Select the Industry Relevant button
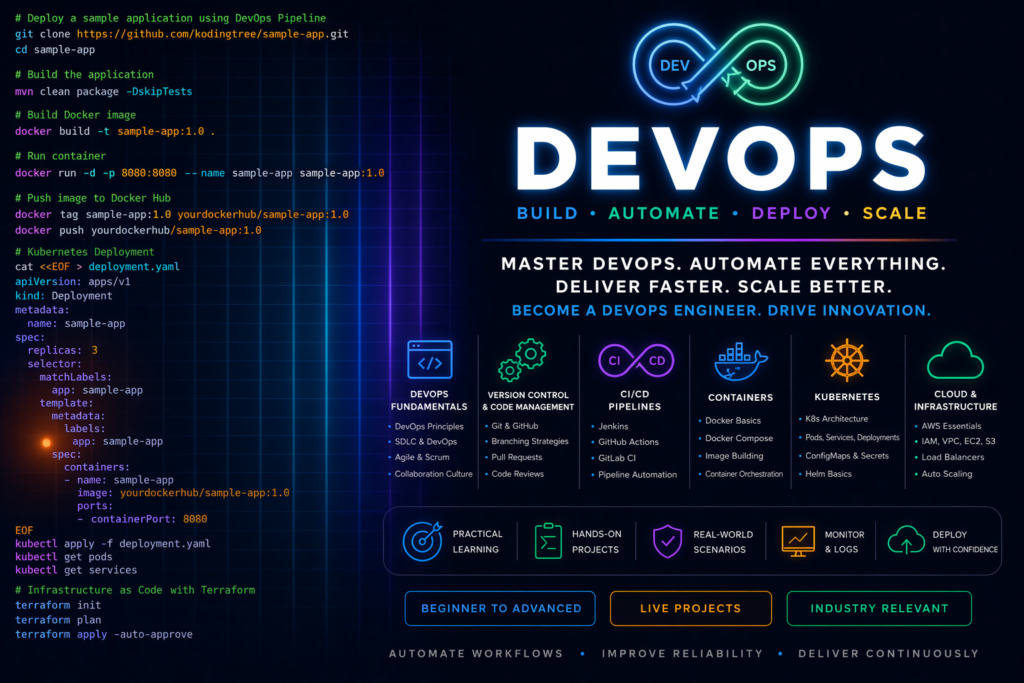The image size is (1024, 683). (880, 608)
